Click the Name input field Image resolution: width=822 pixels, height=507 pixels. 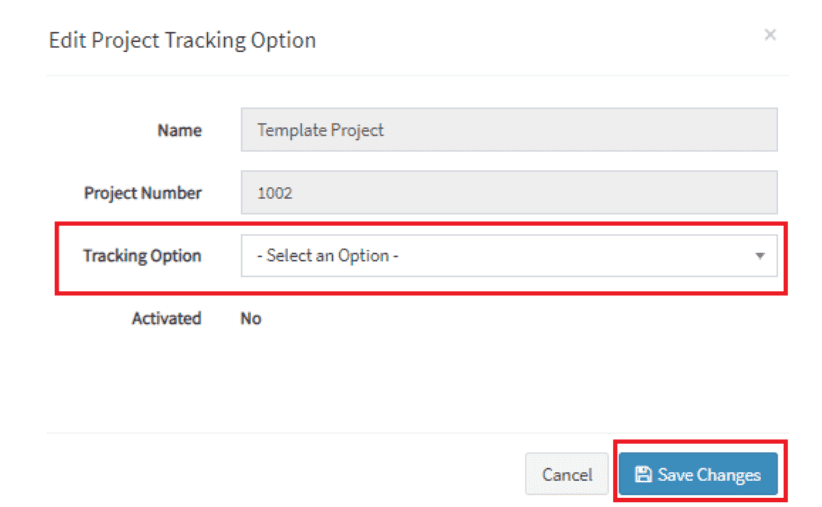click(508, 130)
